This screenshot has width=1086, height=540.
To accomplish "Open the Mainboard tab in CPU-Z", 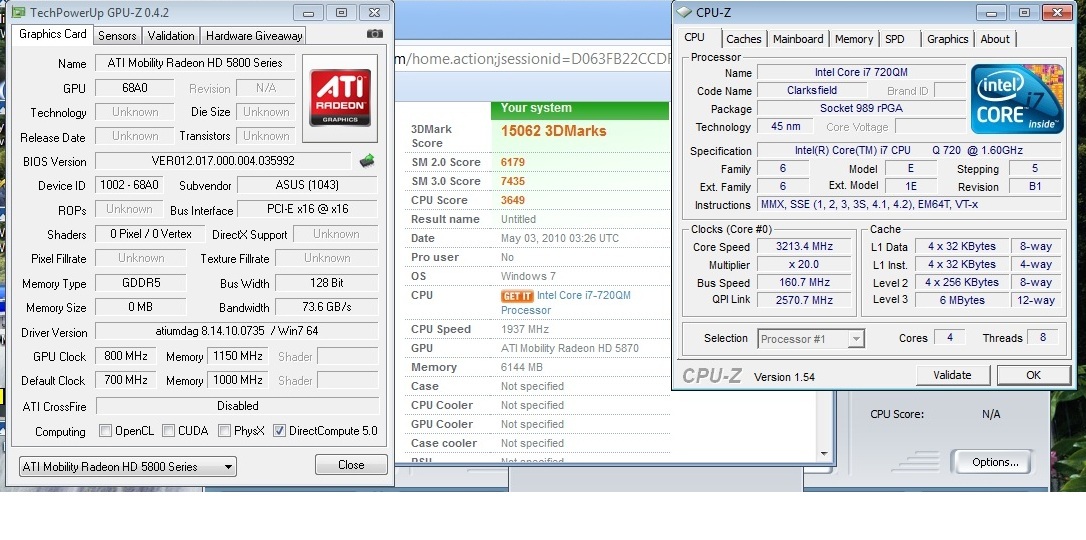I will point(798,39).
